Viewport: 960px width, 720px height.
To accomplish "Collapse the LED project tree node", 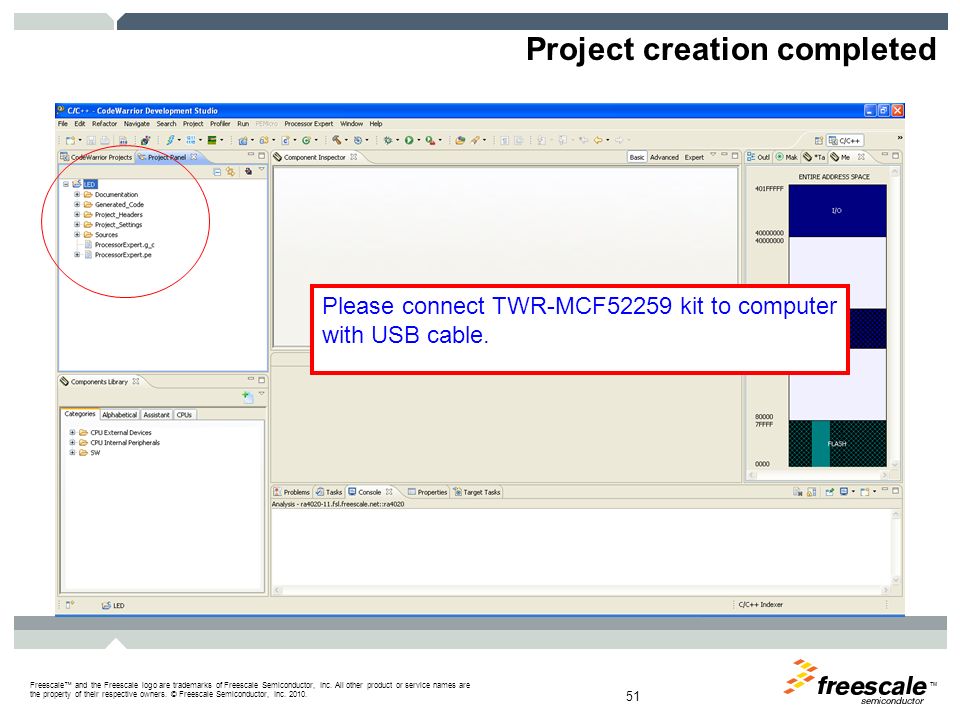I will coord(66,184).
